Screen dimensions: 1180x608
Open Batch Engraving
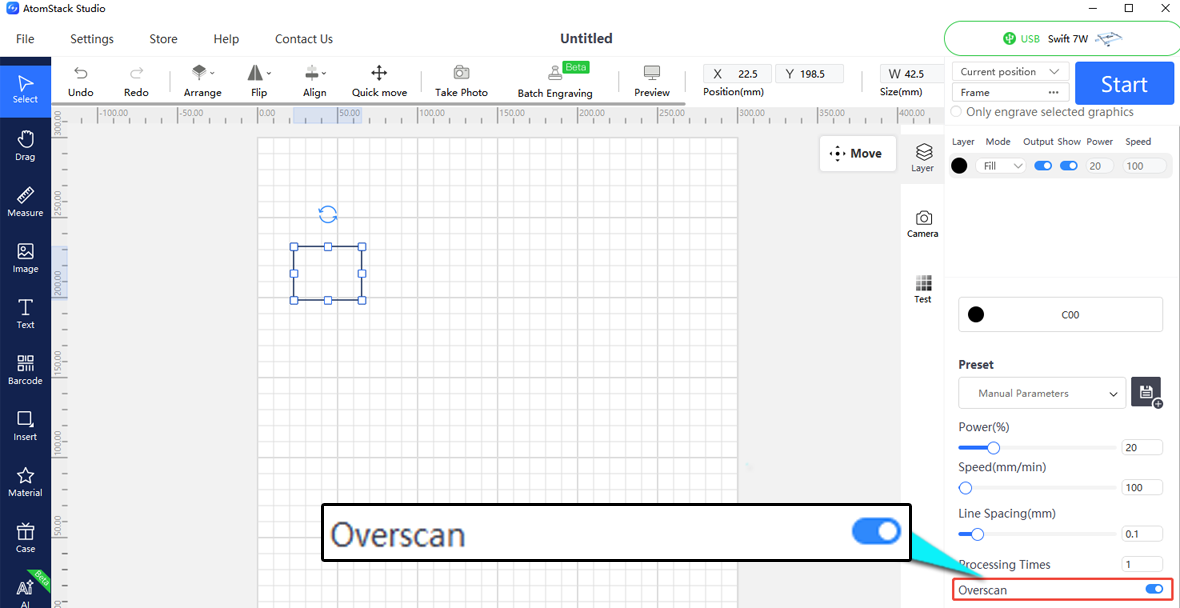(x=555, y=81)
